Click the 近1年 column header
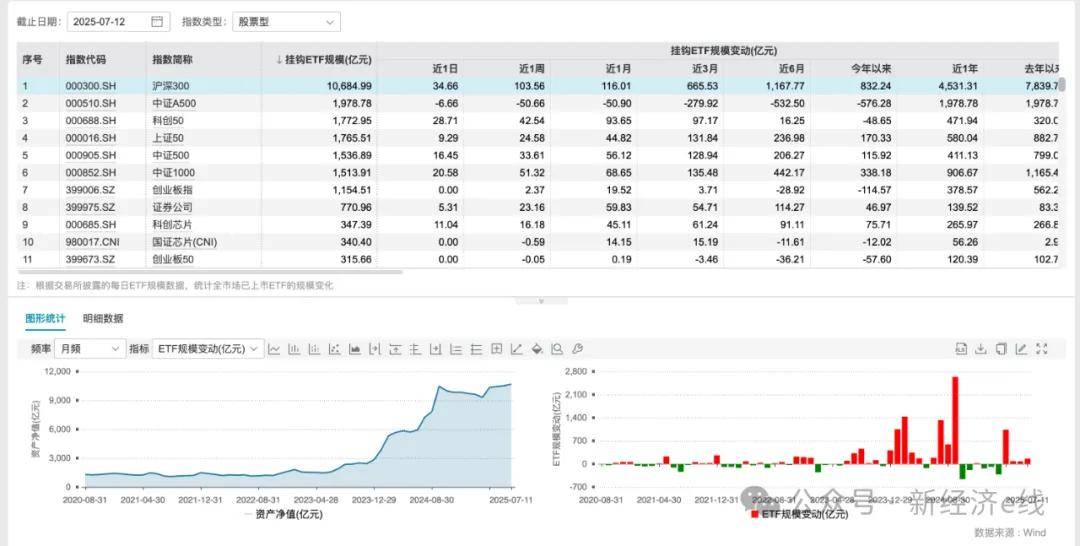The image size is (1080, 546). click(966, 69)
